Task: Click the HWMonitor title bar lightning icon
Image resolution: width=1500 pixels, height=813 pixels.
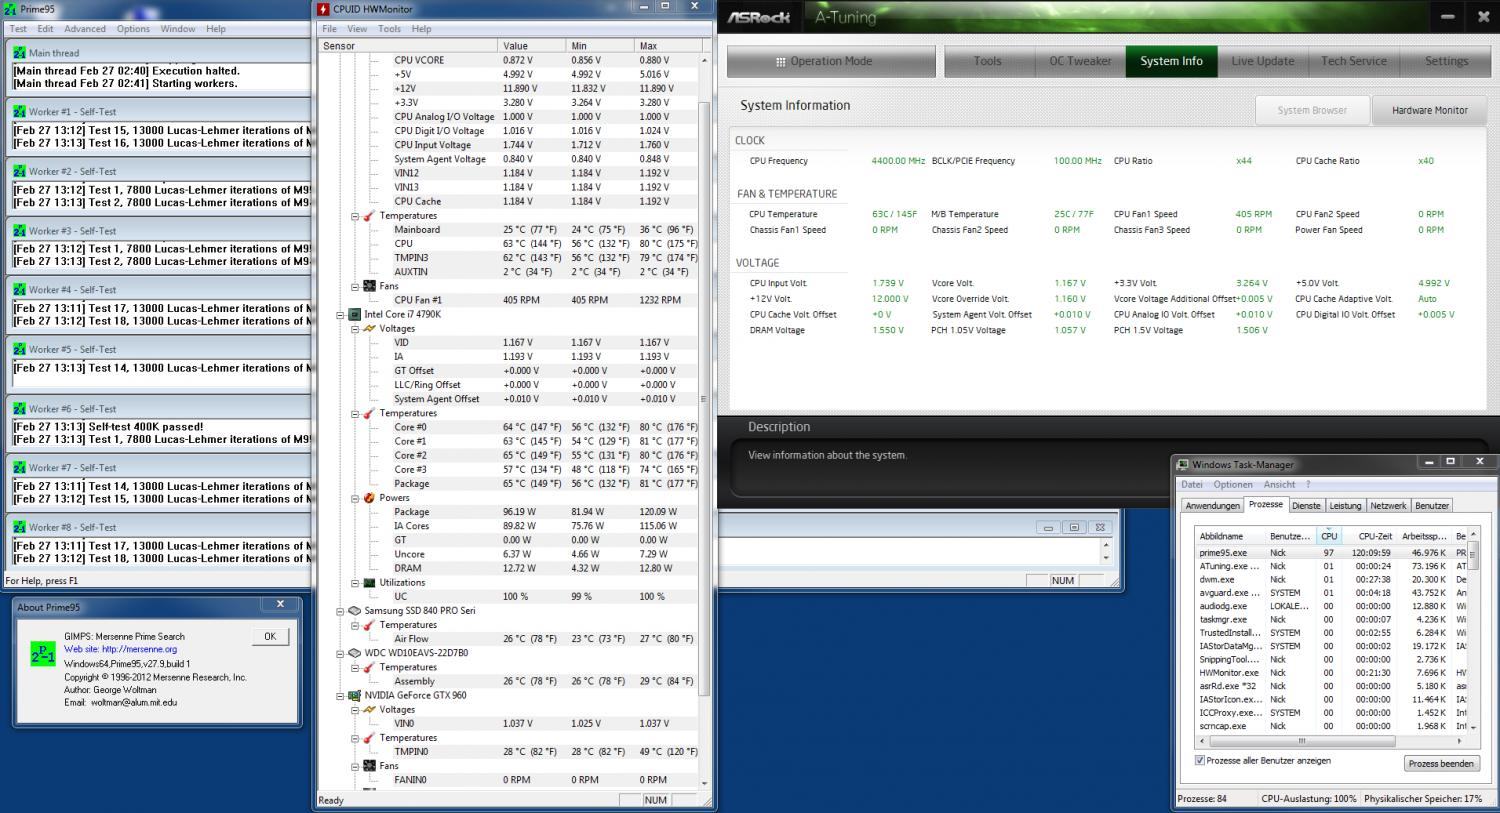Action: tap(323, 8)
